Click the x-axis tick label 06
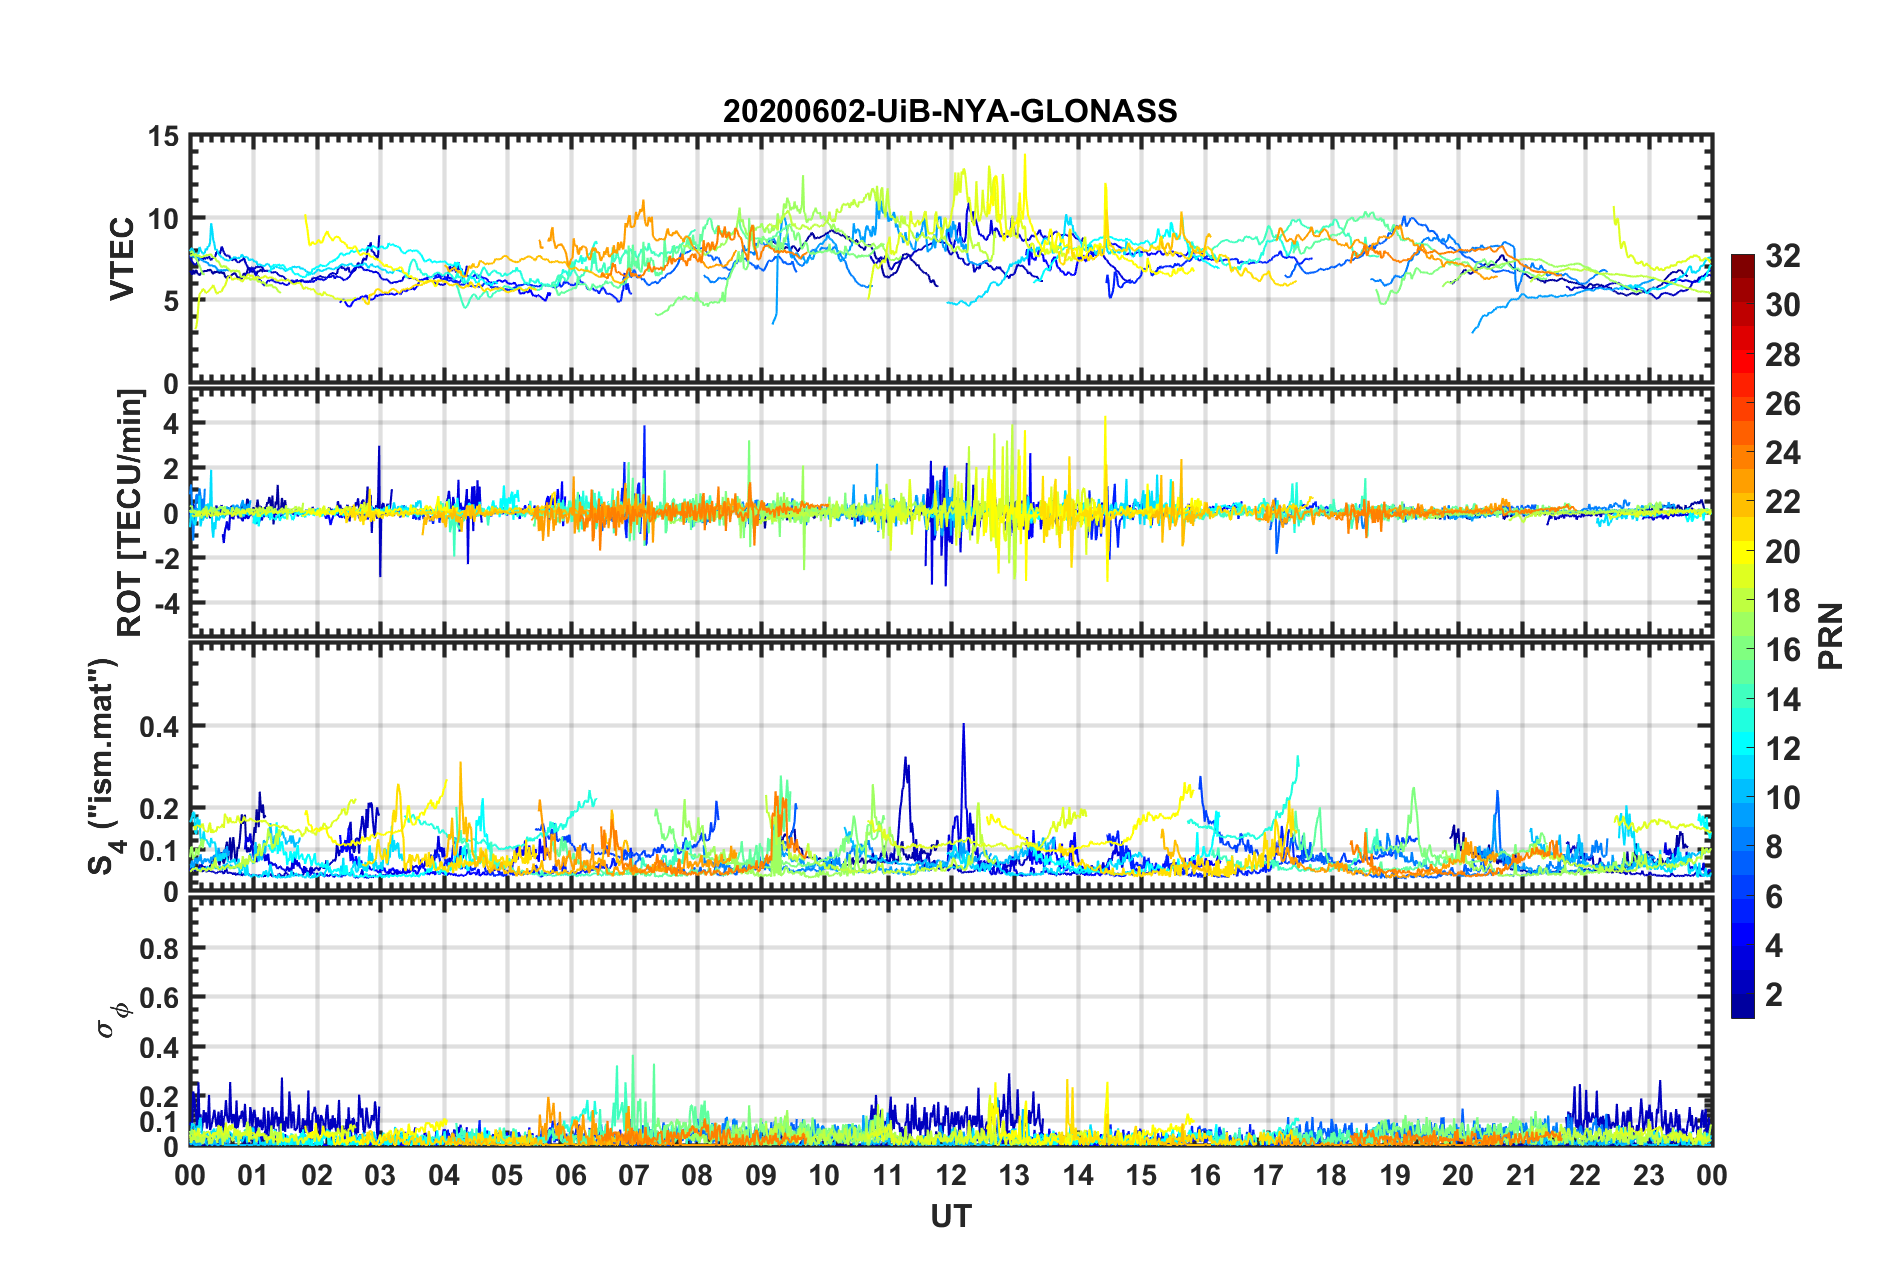The height and width of the screenshot is (1272, 1902). tap(570, 1175)
